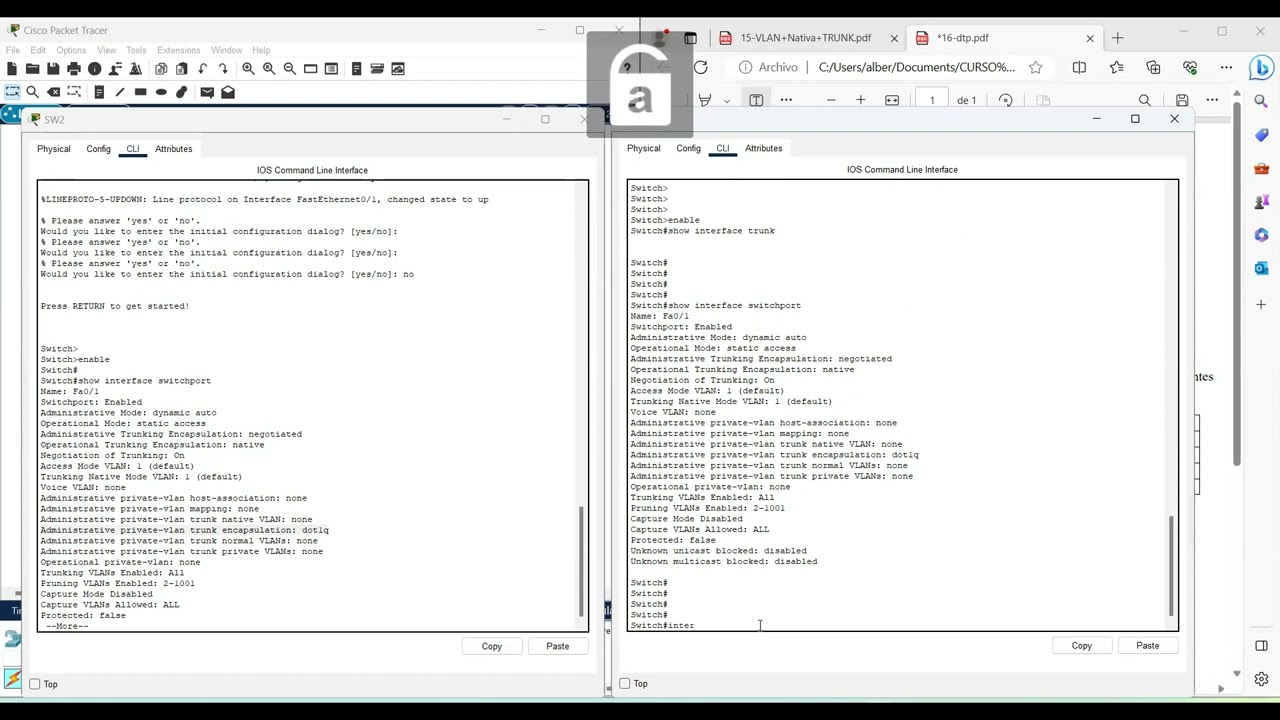
Task: Click the Redo arrow in Packet Tracer
Action: pos(223,69)
